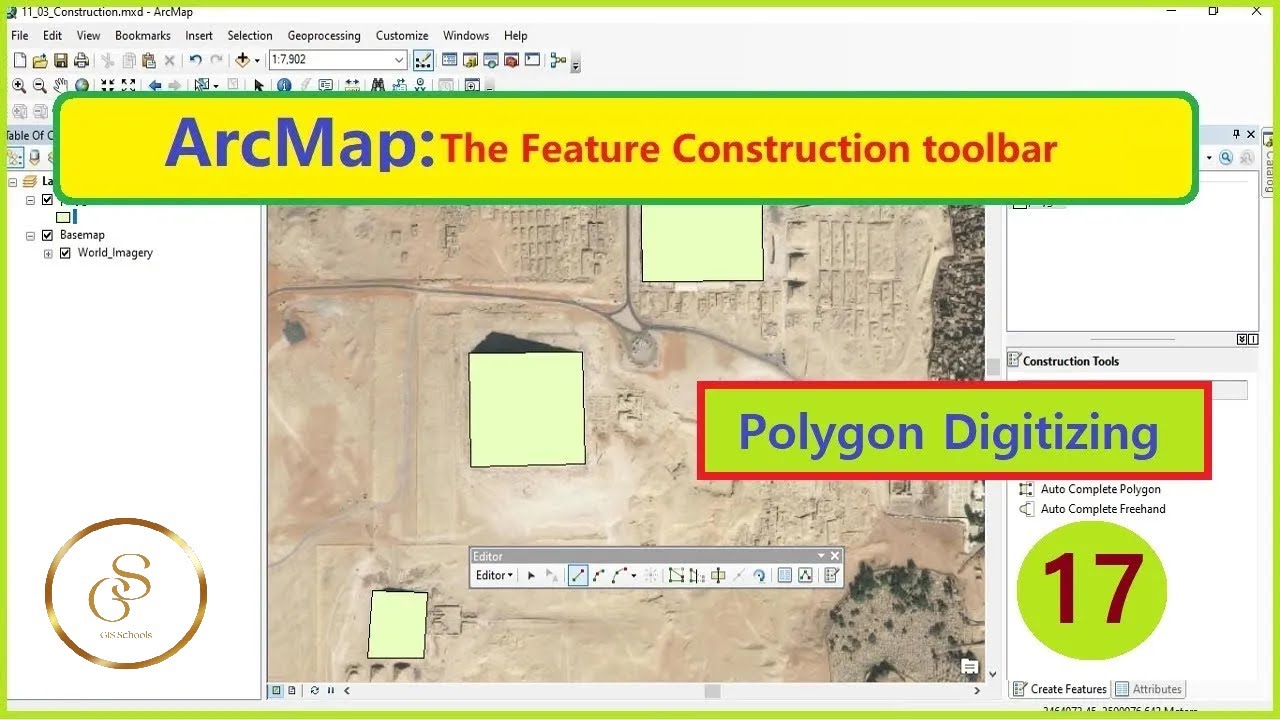Expand the World_Imagery layer node
This screenshot has width=1280, height=720.
[48, 253]
